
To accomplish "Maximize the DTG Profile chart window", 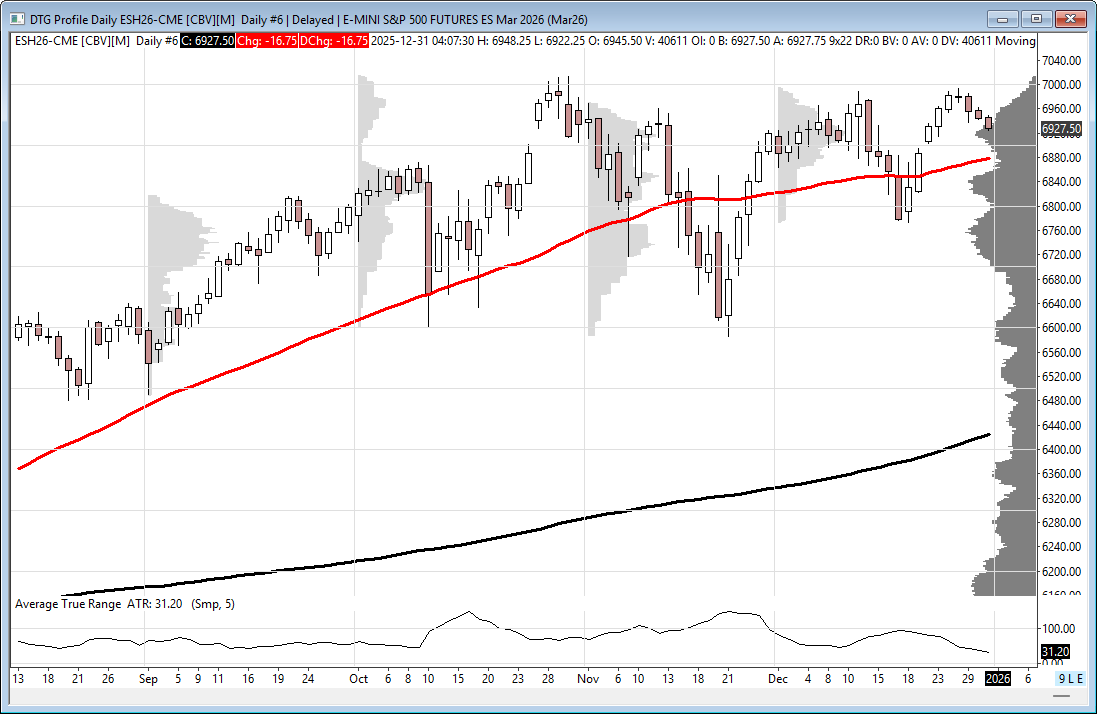I will 1036,18.
